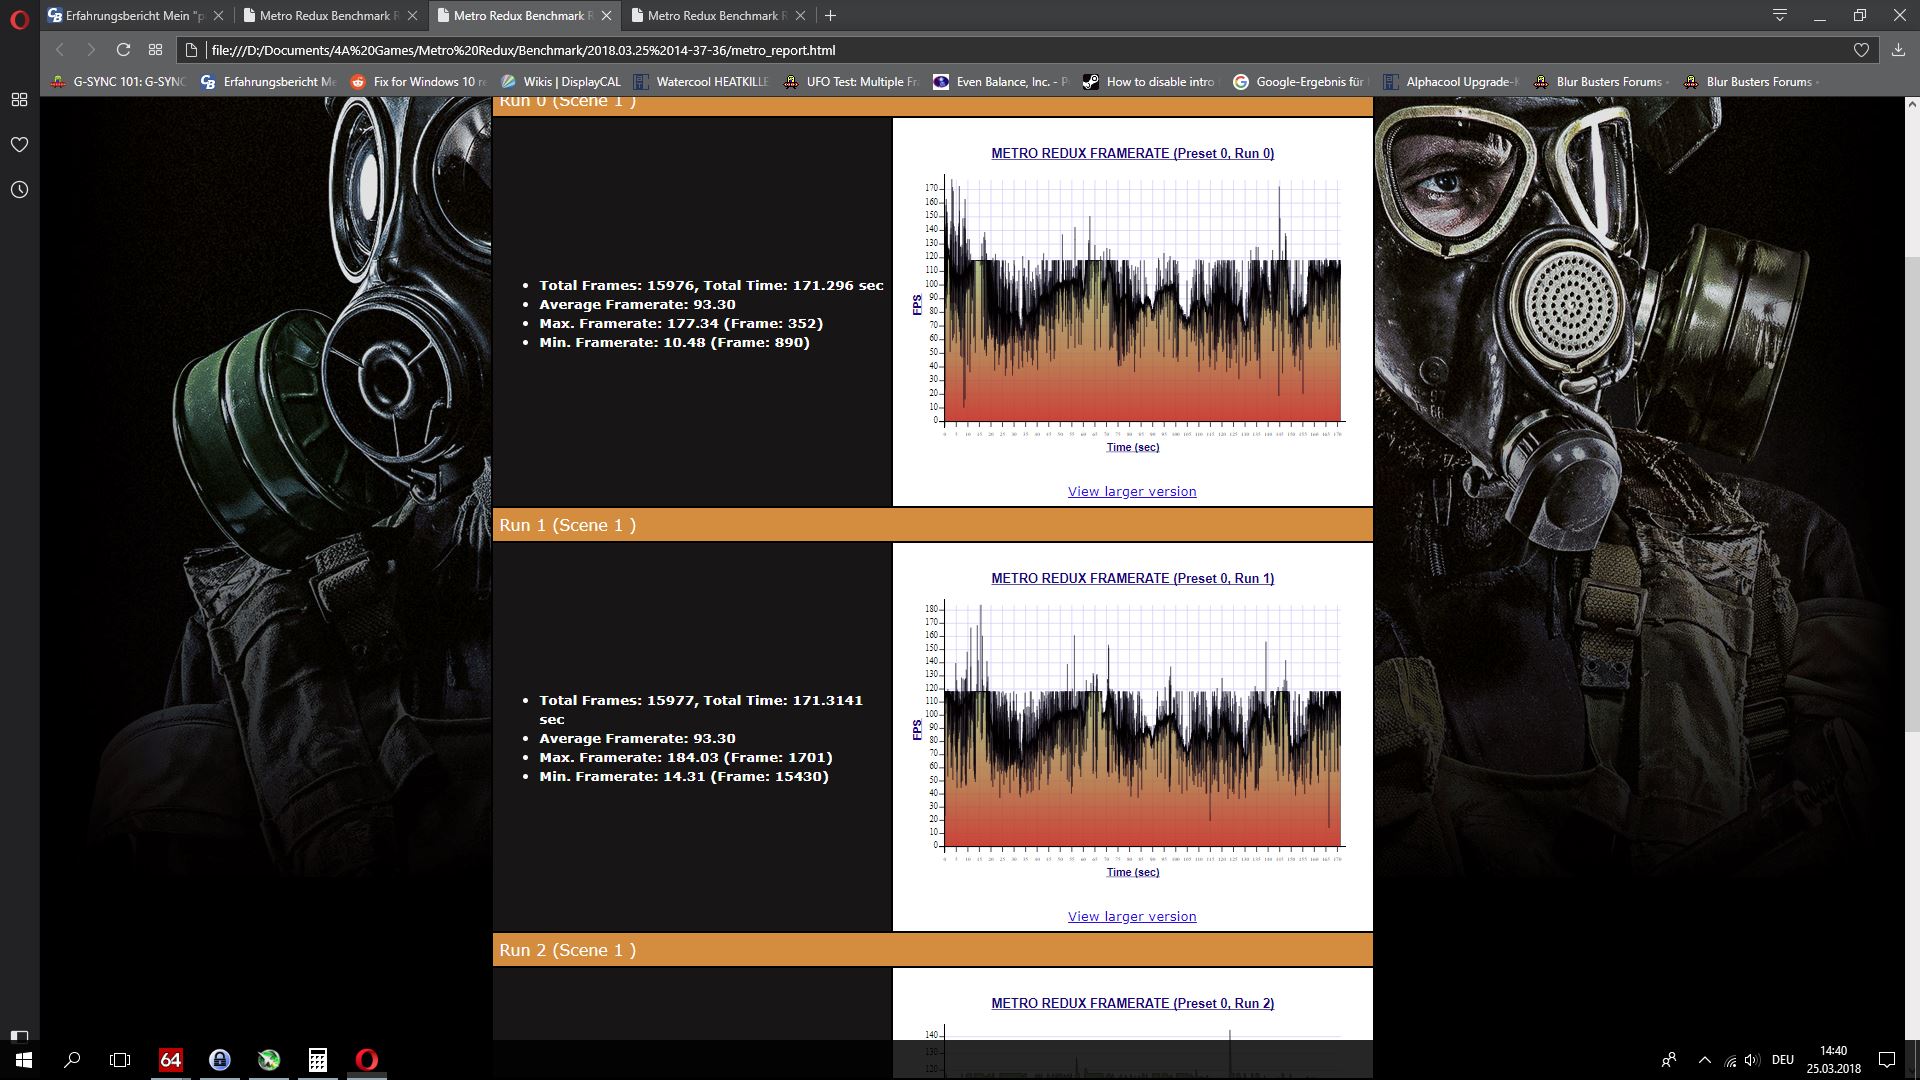1920x1080 pixels.
Task: Reload the current page
Action: 123,50
